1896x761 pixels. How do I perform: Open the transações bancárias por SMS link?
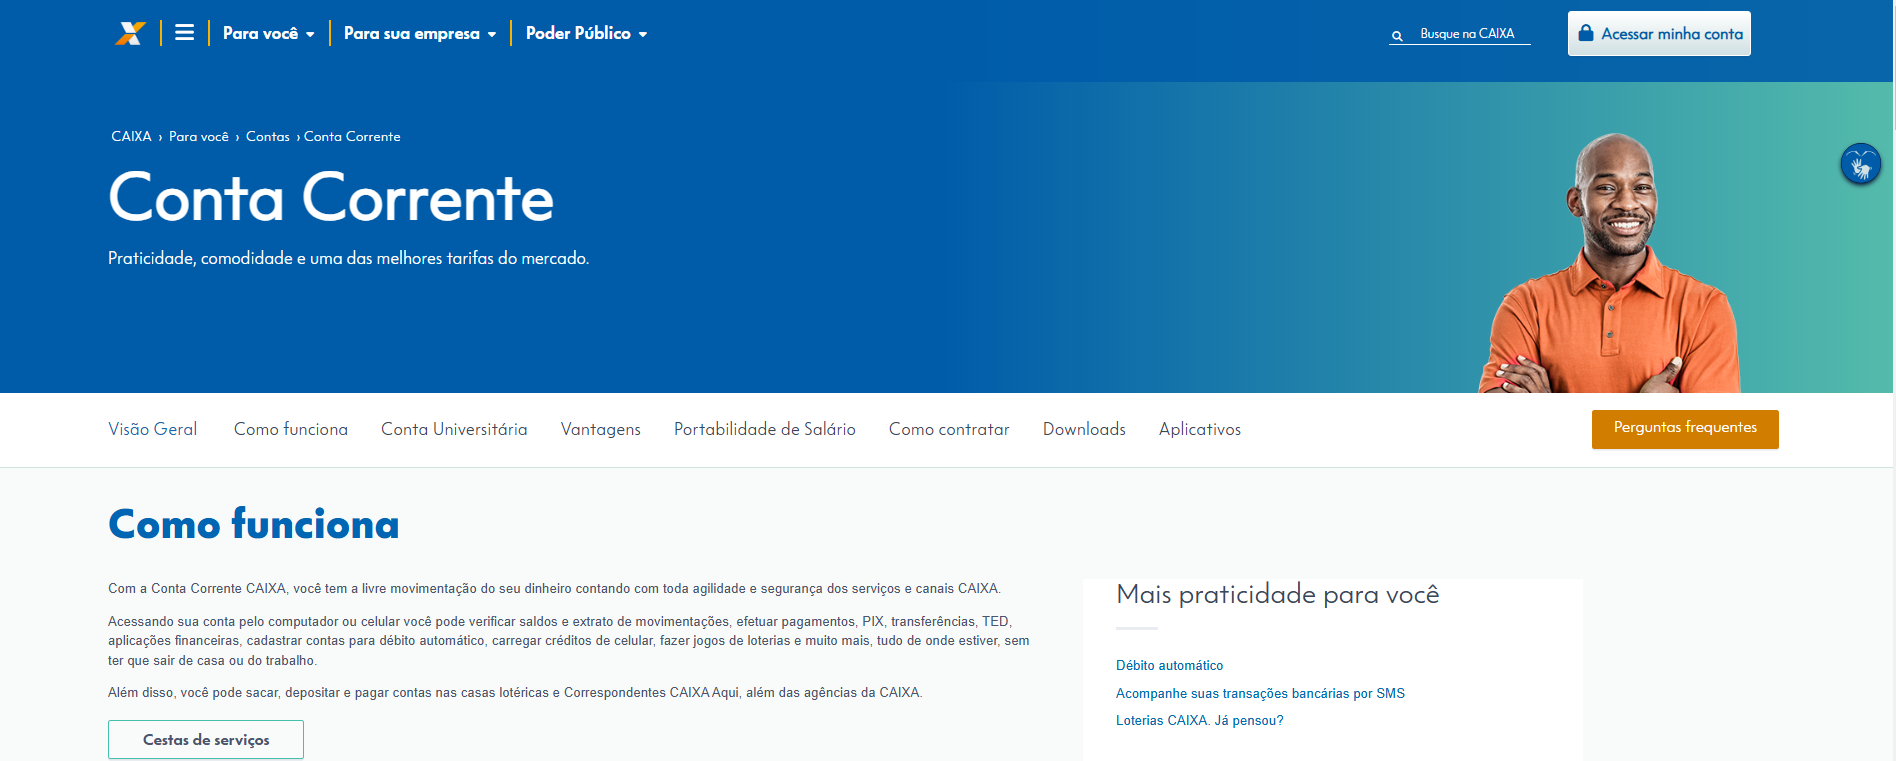pyautogui.click(x=1260, y=694)
